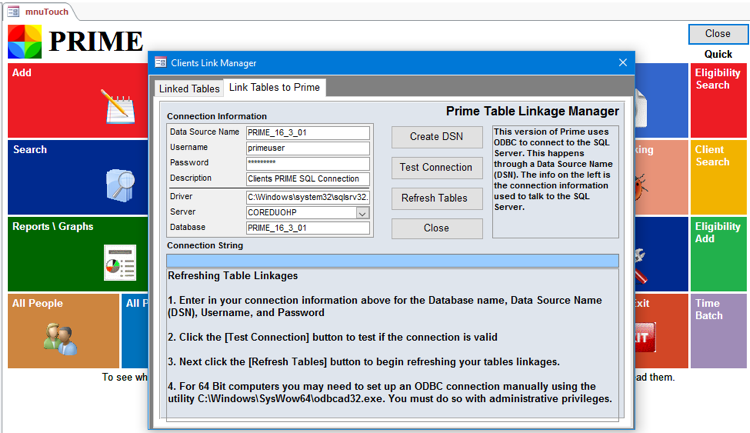Click the Test Connection button
750x433 pixels.
pos(435,167)
